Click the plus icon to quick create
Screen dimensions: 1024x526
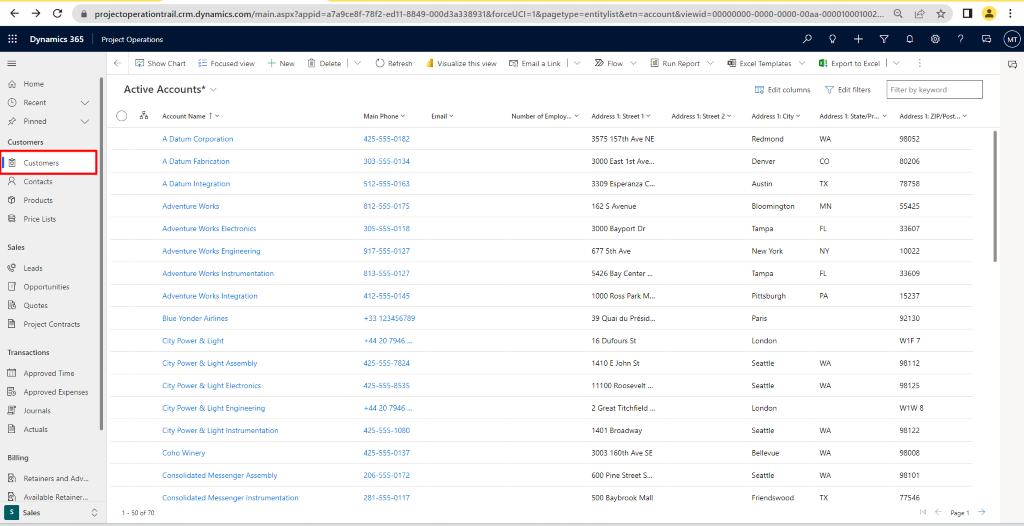tap(858, 39)
